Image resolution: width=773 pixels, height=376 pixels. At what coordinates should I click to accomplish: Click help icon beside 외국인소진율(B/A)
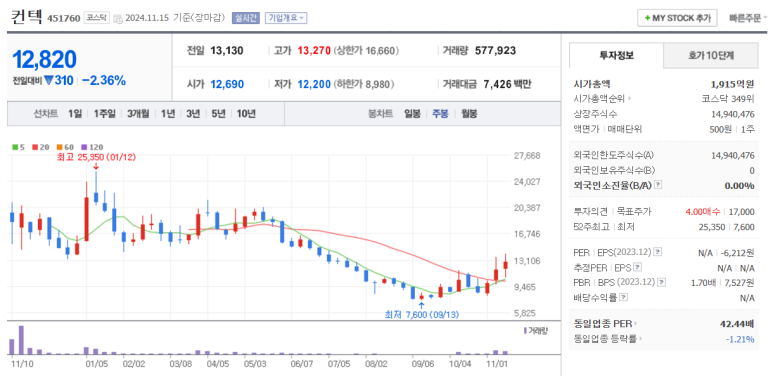658,185
